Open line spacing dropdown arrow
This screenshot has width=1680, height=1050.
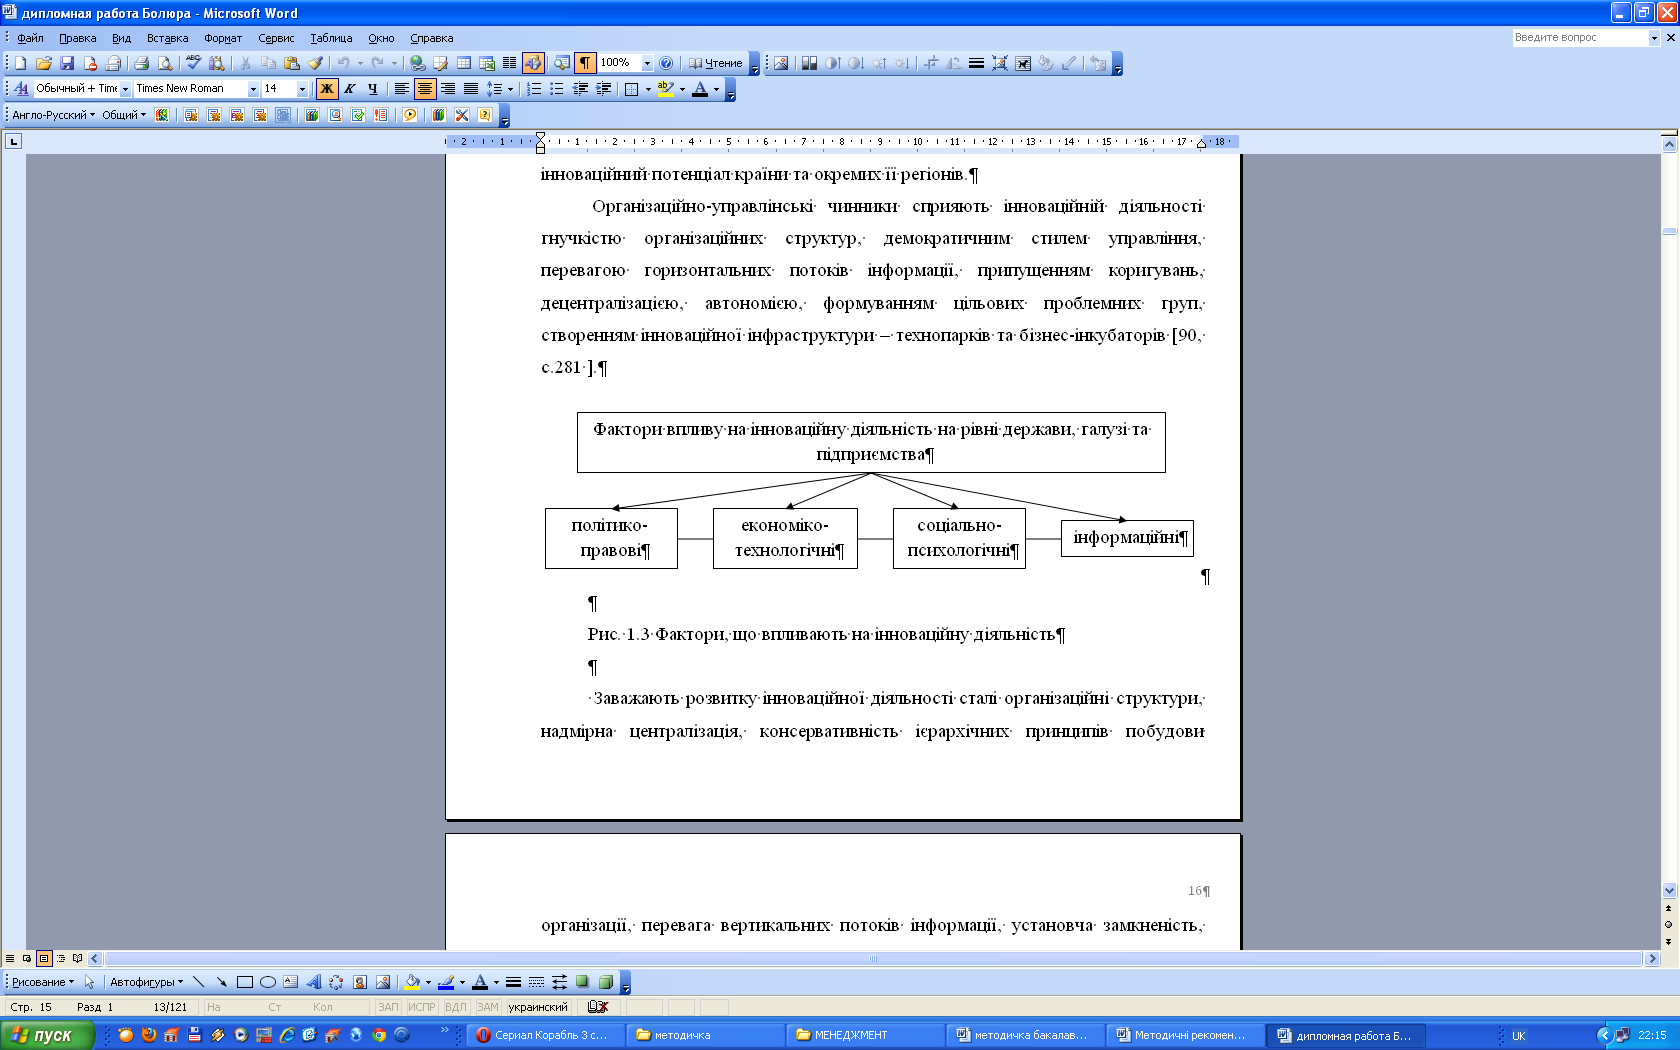pyautogui.click(x=510, y=89)
